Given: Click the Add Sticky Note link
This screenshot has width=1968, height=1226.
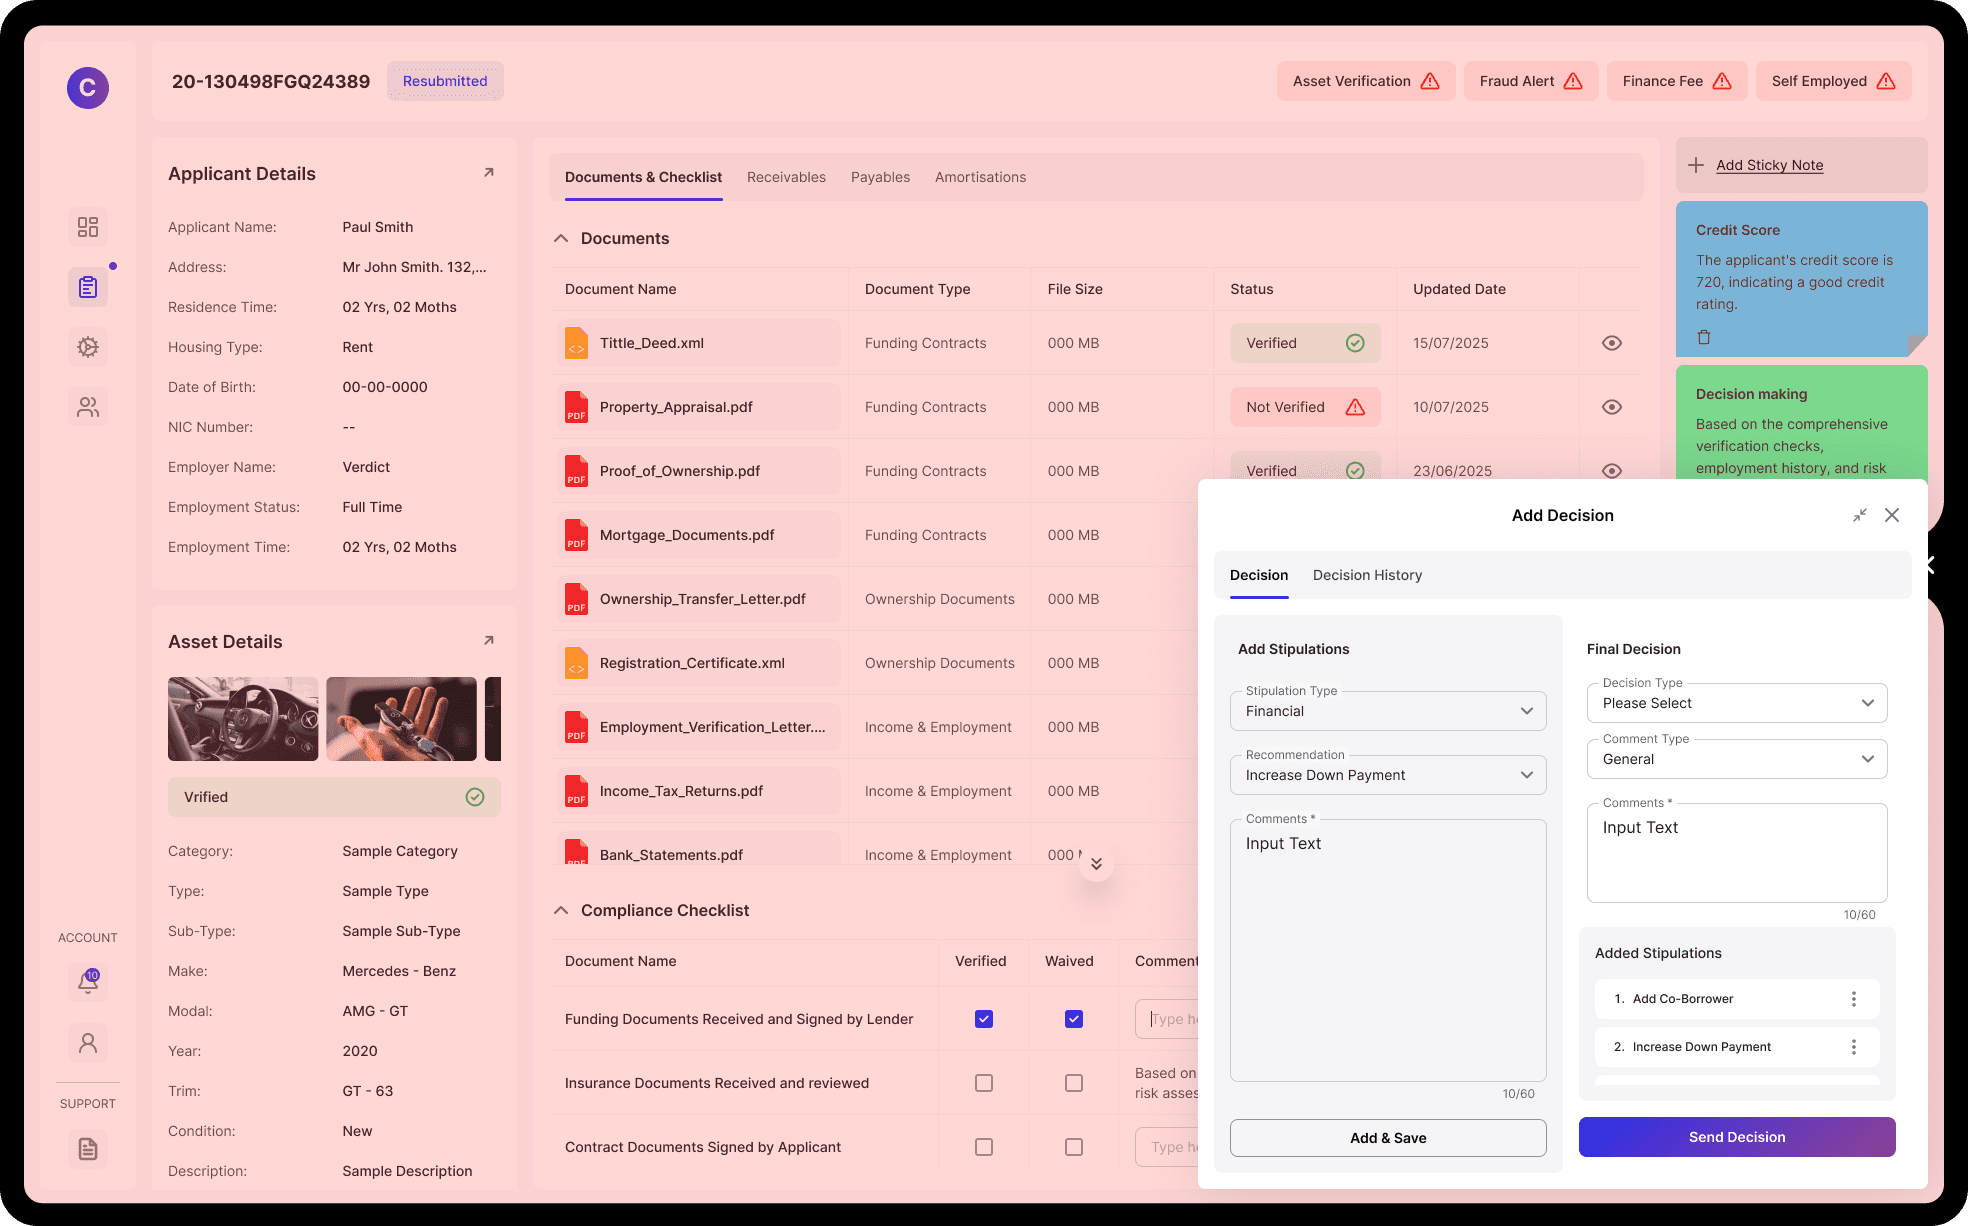Looking at the screenshot, I should (1769, 165).
